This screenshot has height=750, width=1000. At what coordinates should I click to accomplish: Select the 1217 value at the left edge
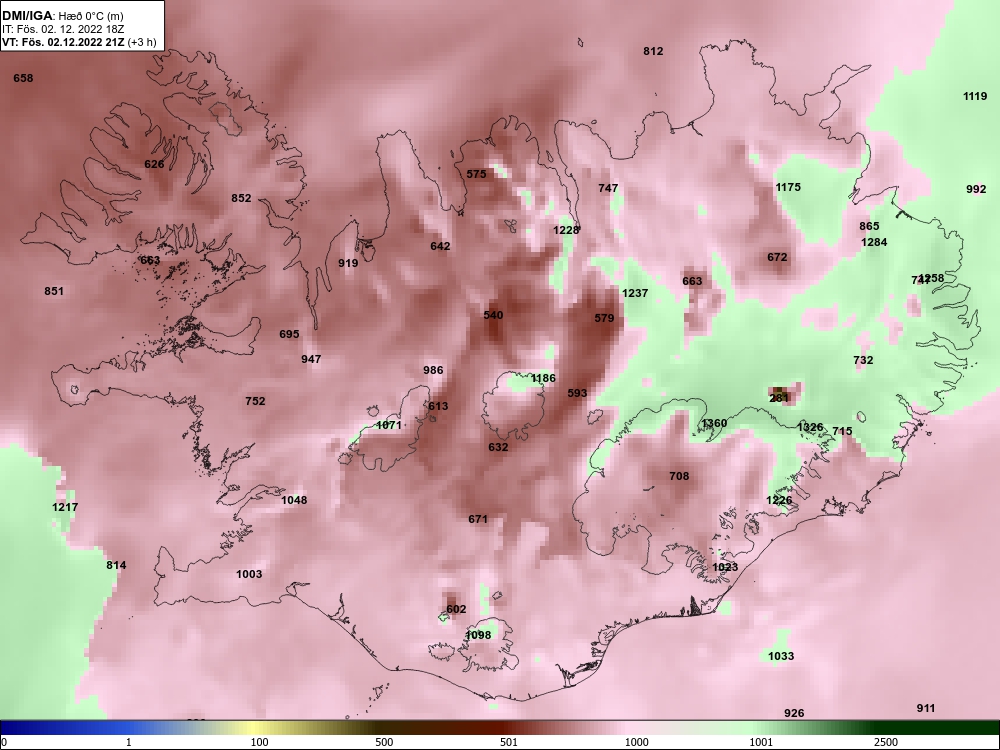tap(65, 508)
